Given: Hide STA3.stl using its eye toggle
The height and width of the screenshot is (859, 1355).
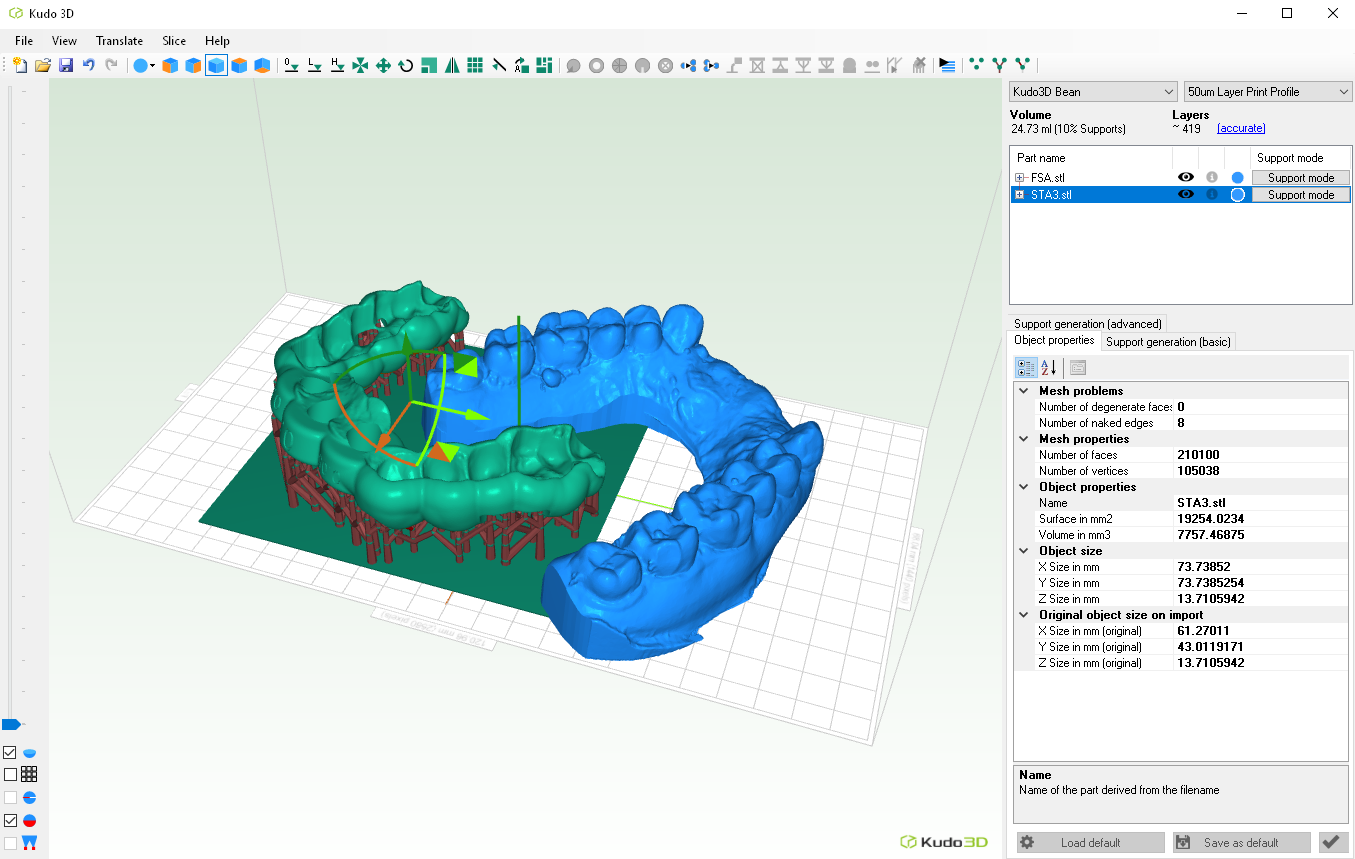Looking at the screenshot, I should [x=1186, y=194].
